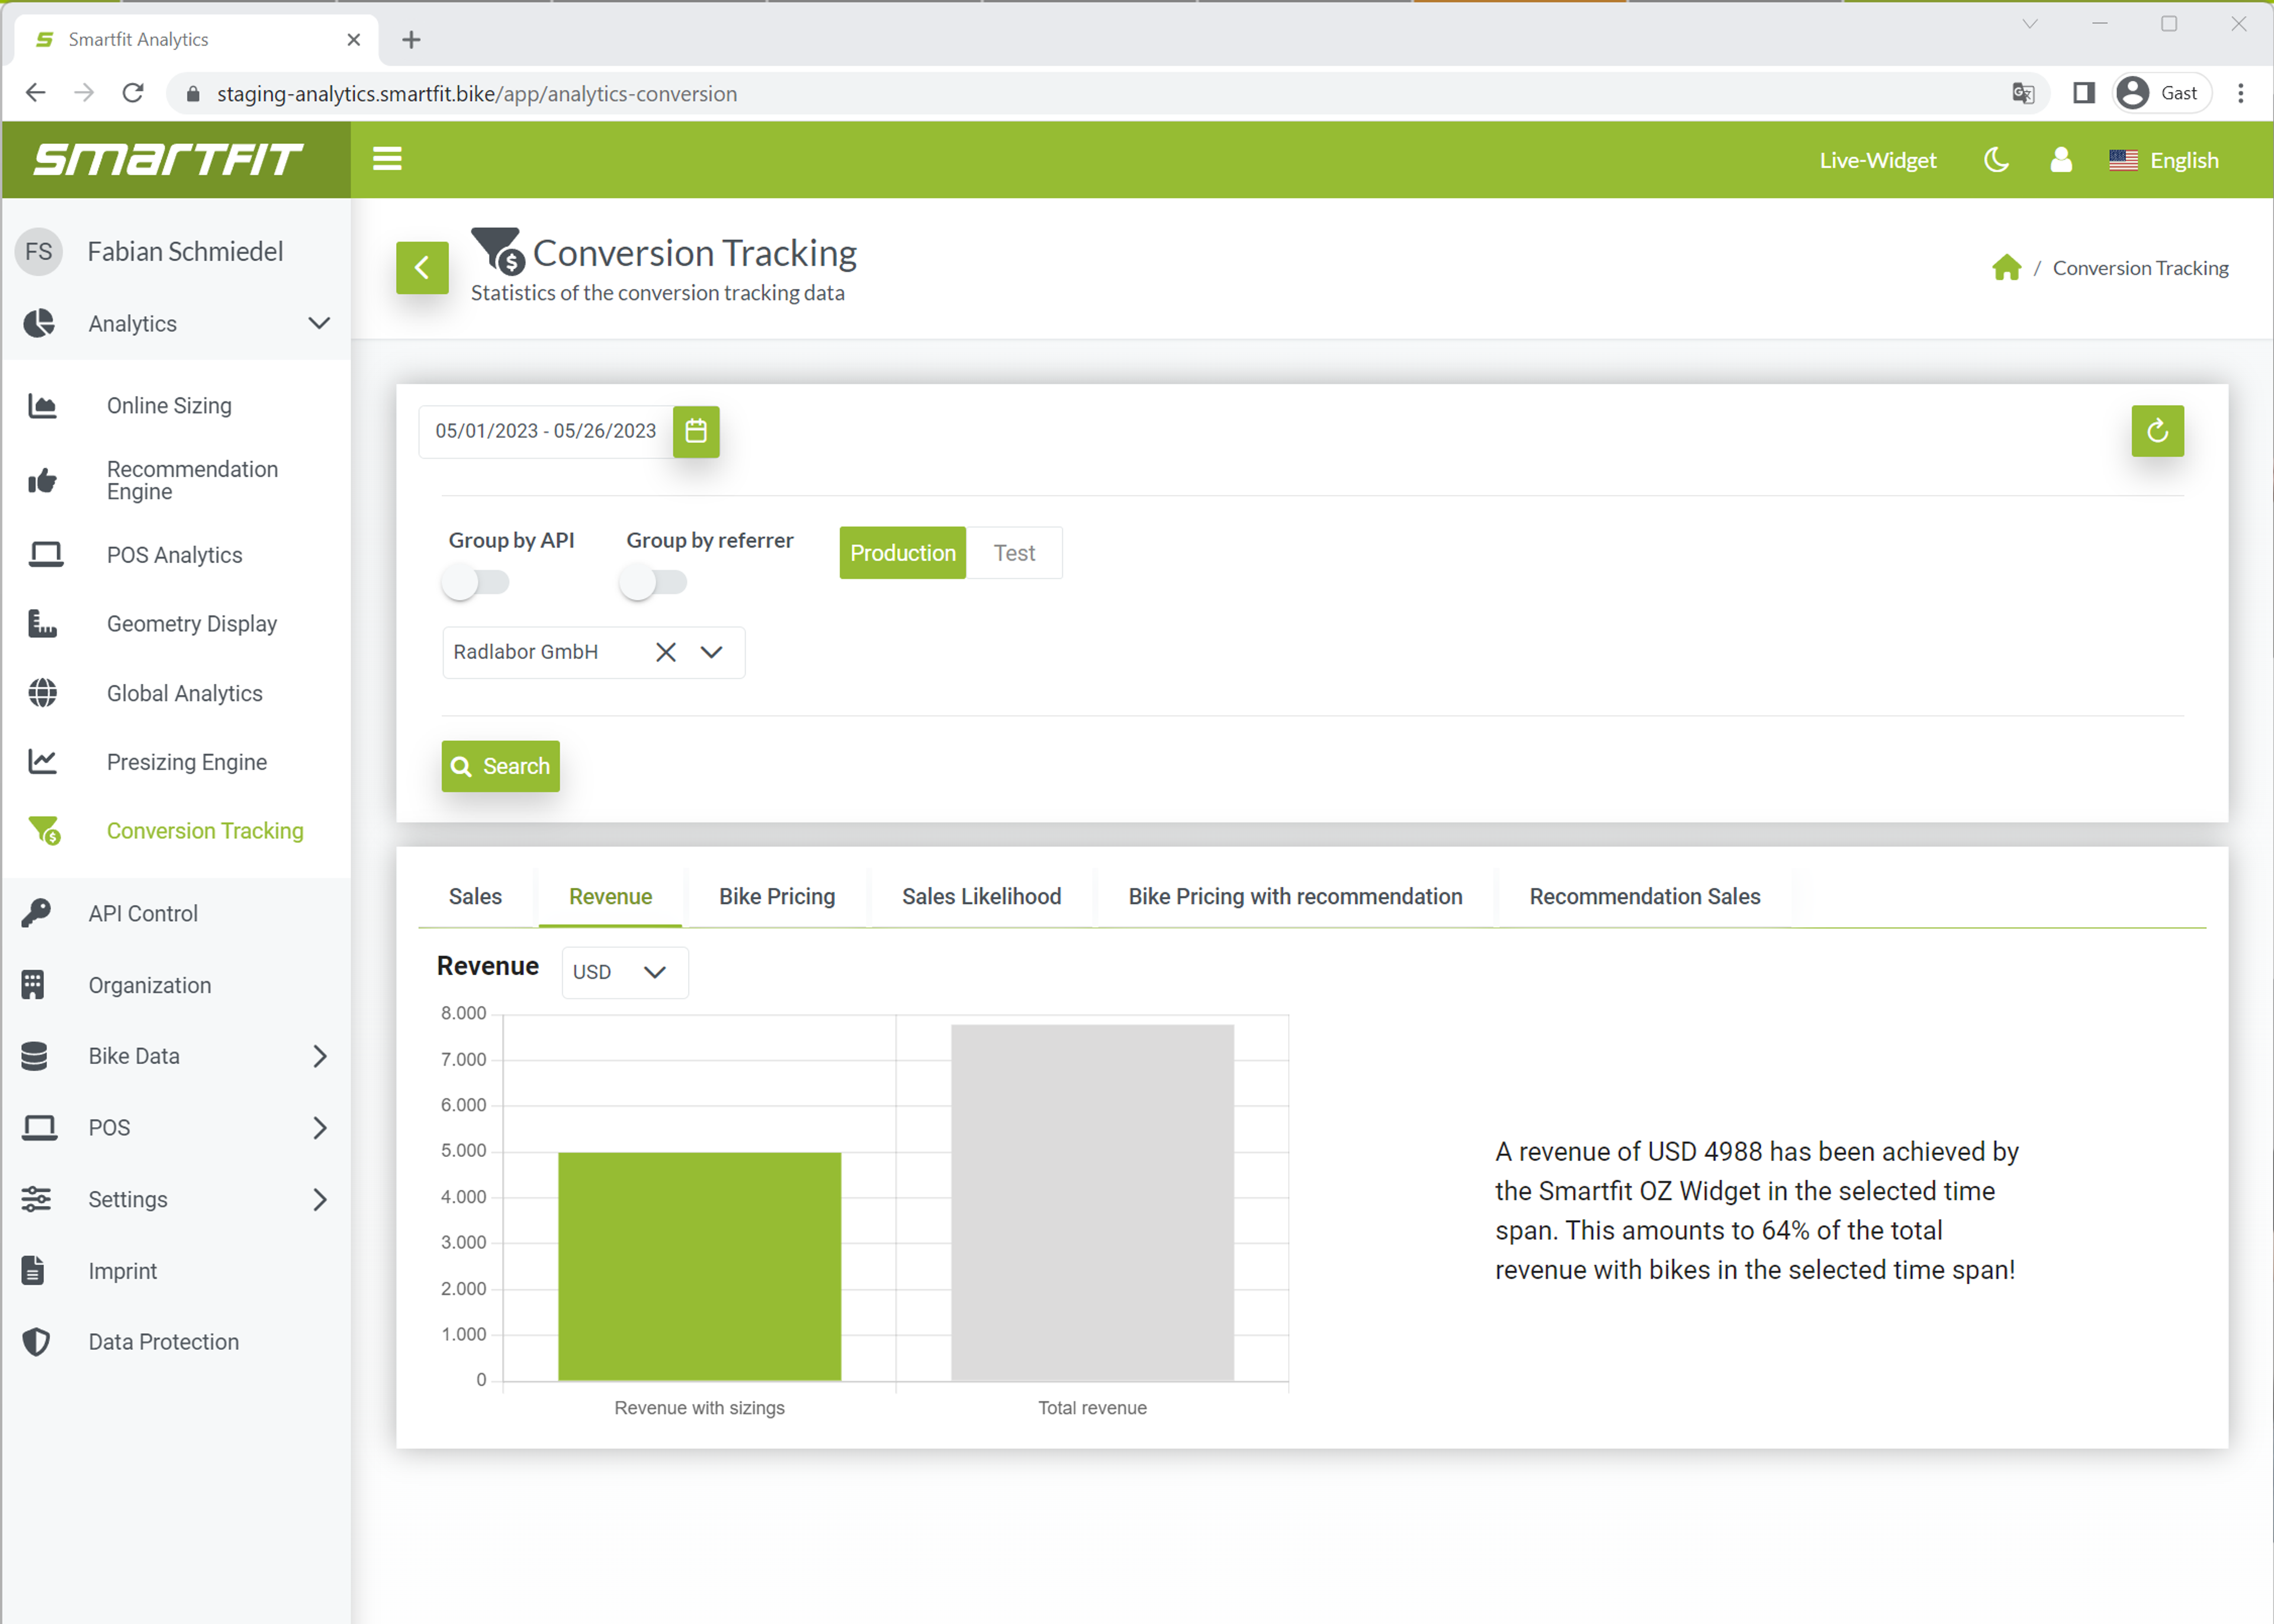Switch to the Bike Pricing tab
Image resolution: width=2274 pixels, height=1624 pixels.
[777, 896]
